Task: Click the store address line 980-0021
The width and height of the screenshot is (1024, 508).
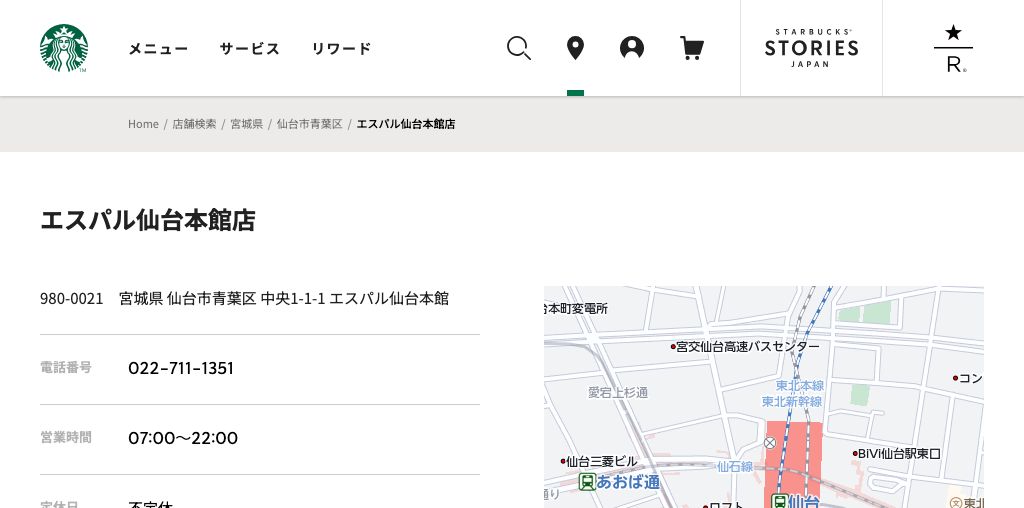Action: 244,299
